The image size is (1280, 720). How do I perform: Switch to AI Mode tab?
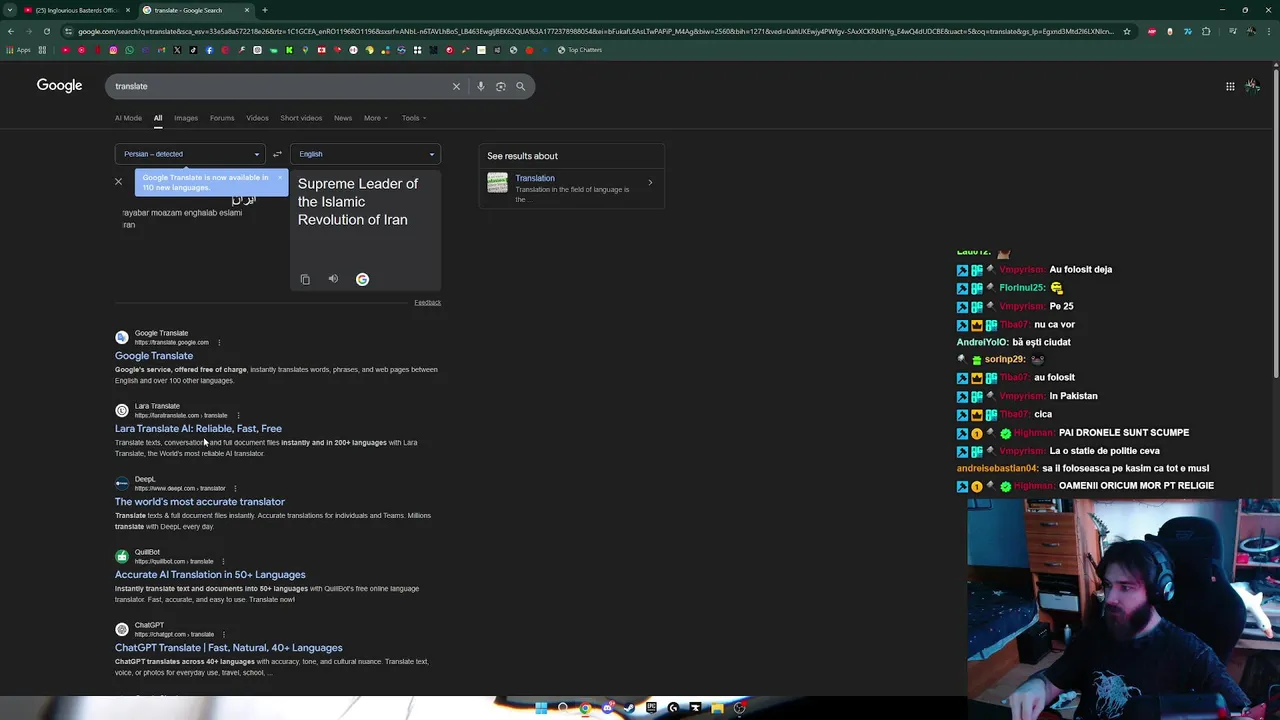click(128, 118)
